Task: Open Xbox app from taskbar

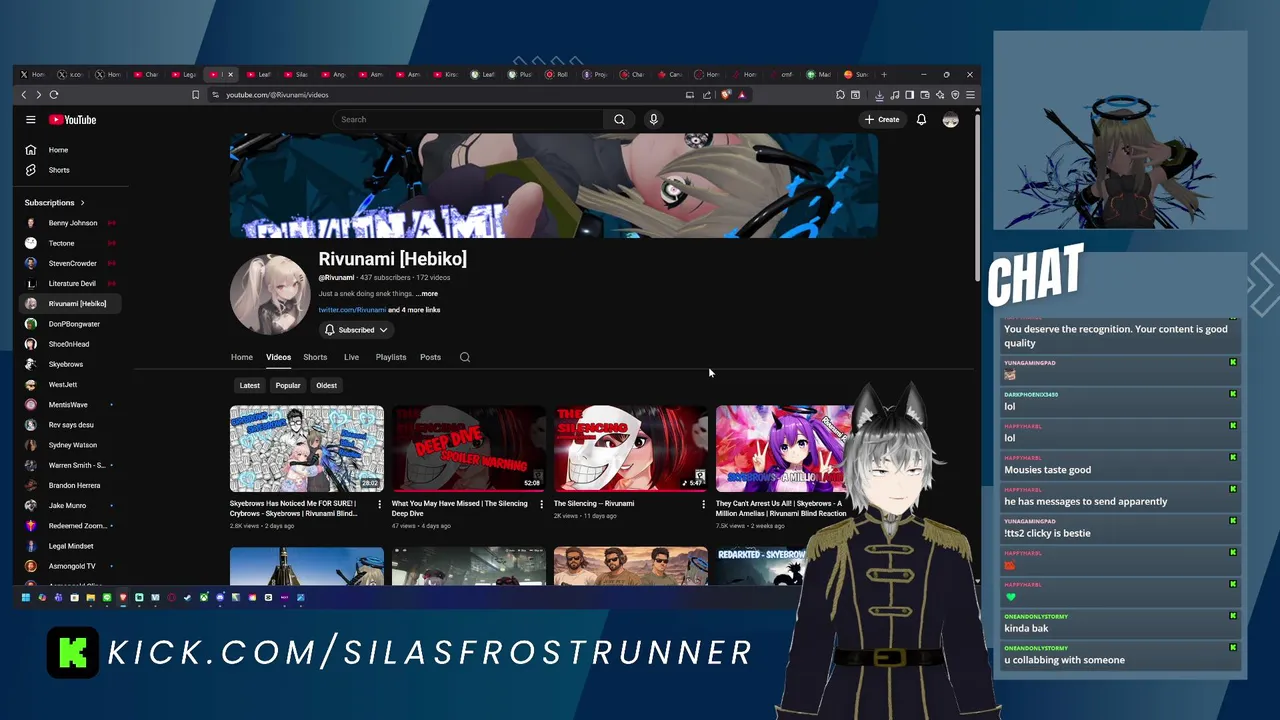Action: pos(204,598)
